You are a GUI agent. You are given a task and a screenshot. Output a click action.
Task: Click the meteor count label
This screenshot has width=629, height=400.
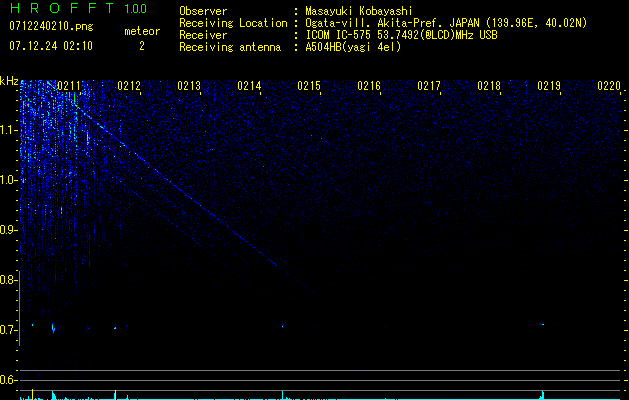point(142,31)
